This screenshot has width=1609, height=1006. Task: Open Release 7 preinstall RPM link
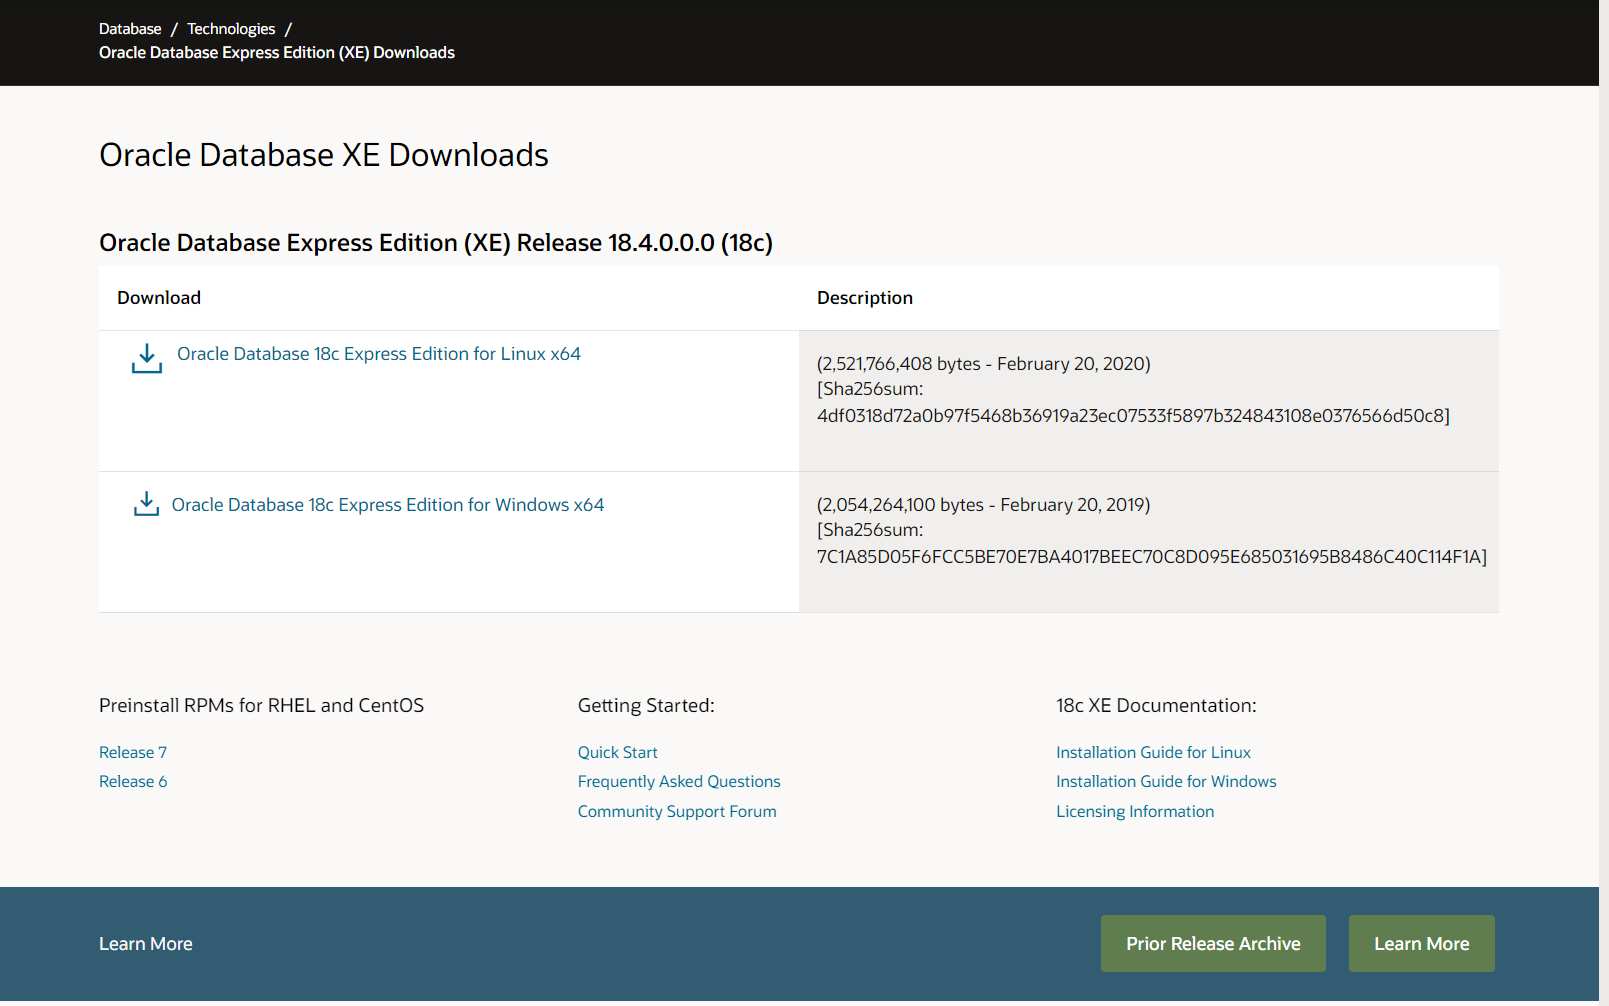click(x=133, y=752)
